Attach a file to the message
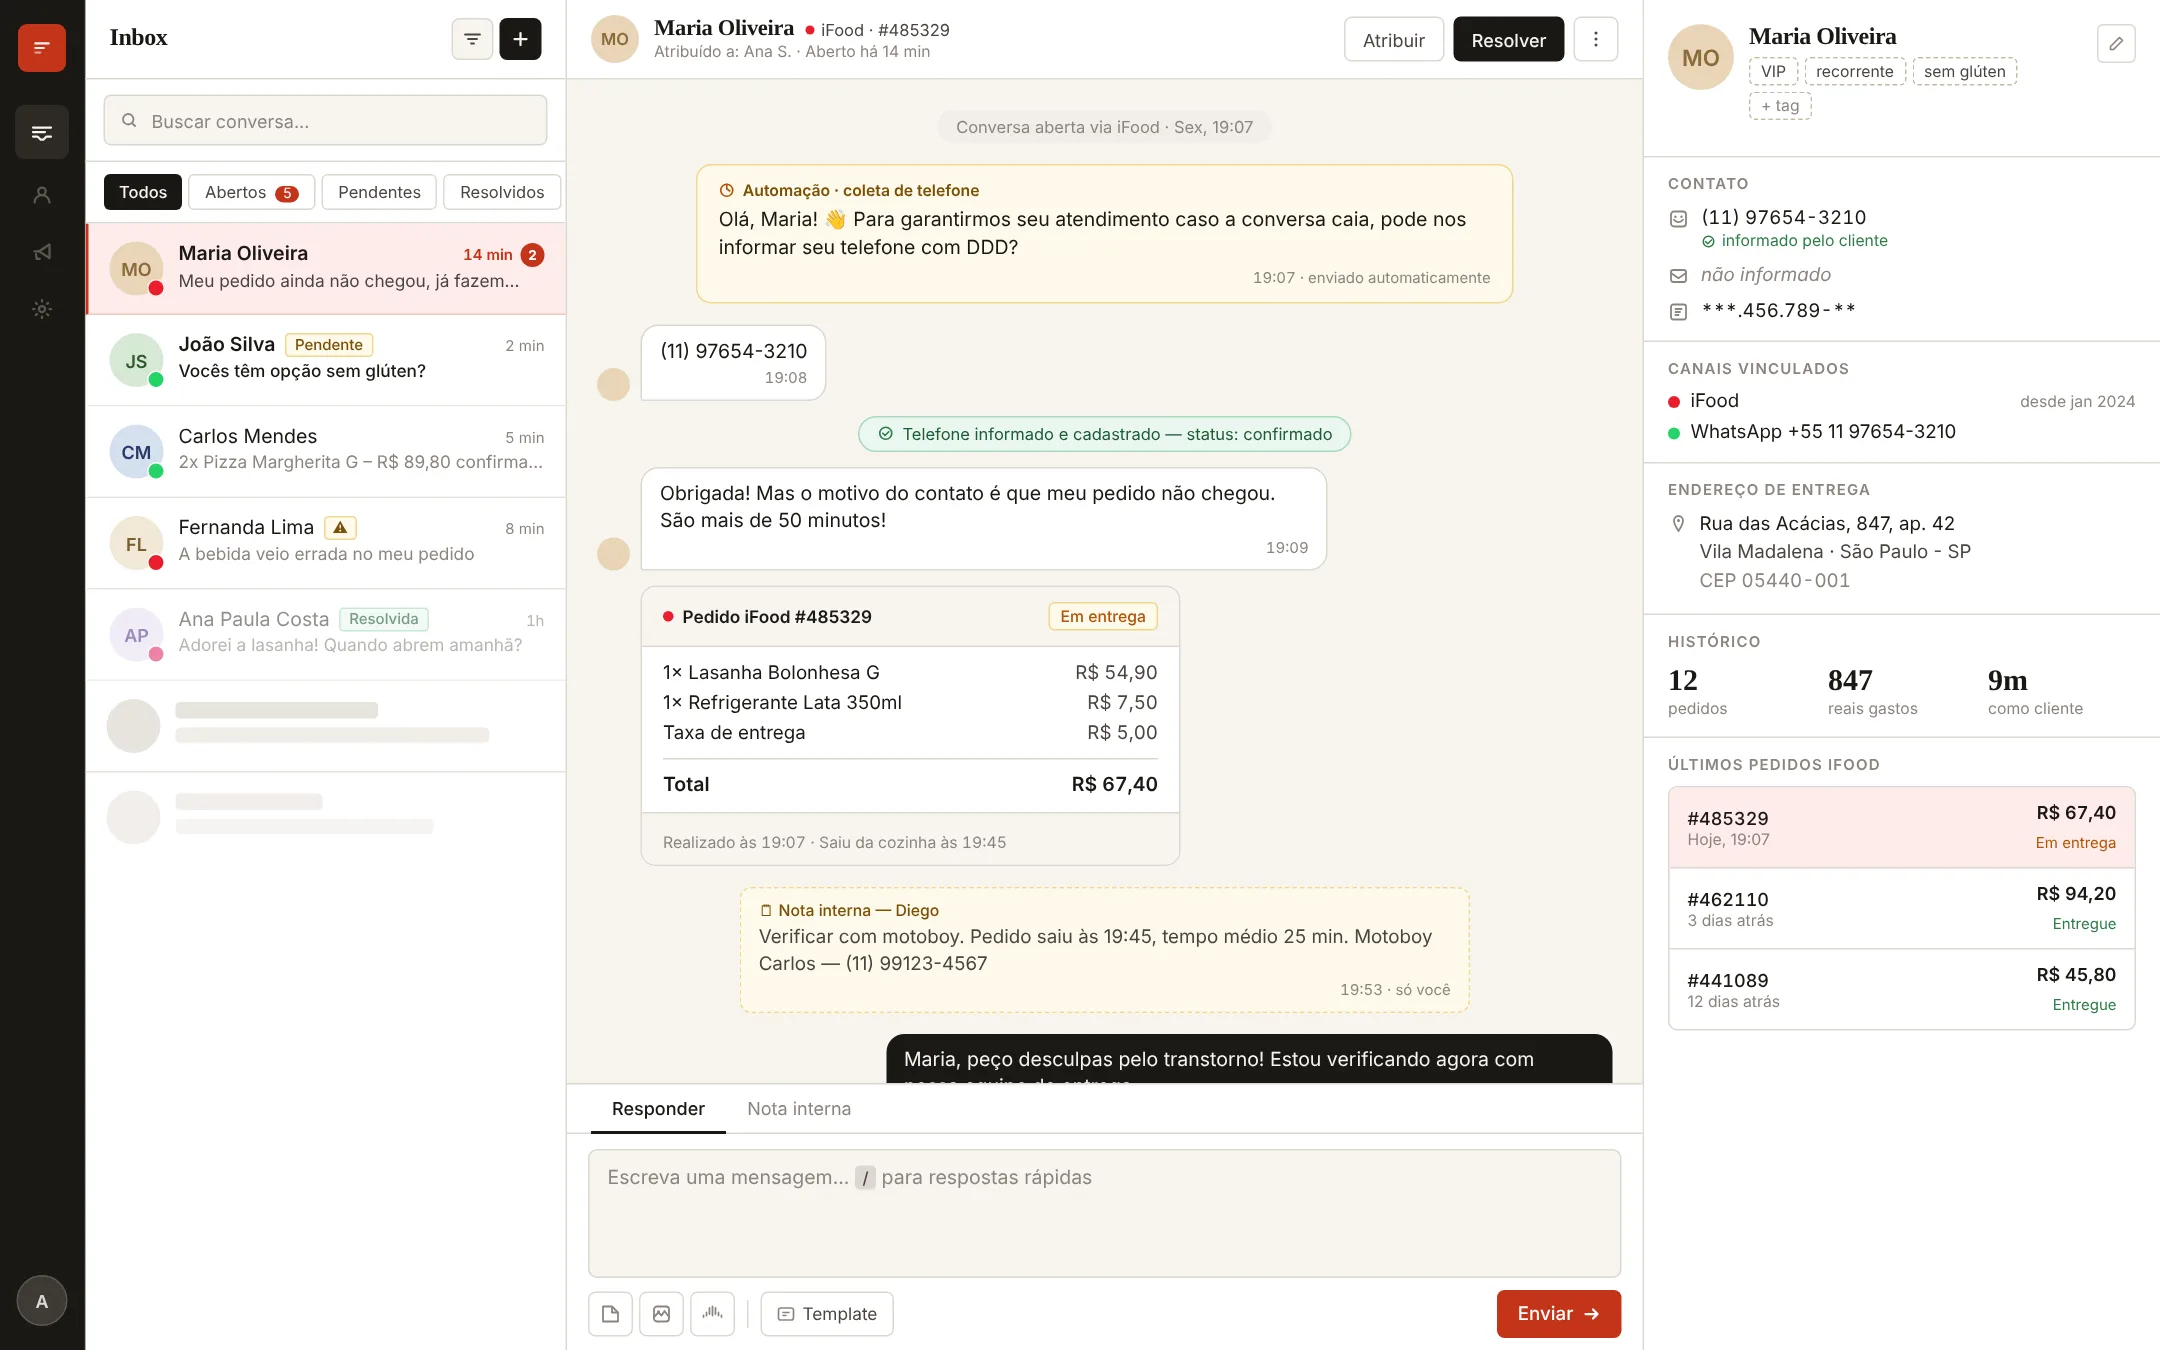The width and height of the screenshot is (2160, 1350). [610, 1314]
